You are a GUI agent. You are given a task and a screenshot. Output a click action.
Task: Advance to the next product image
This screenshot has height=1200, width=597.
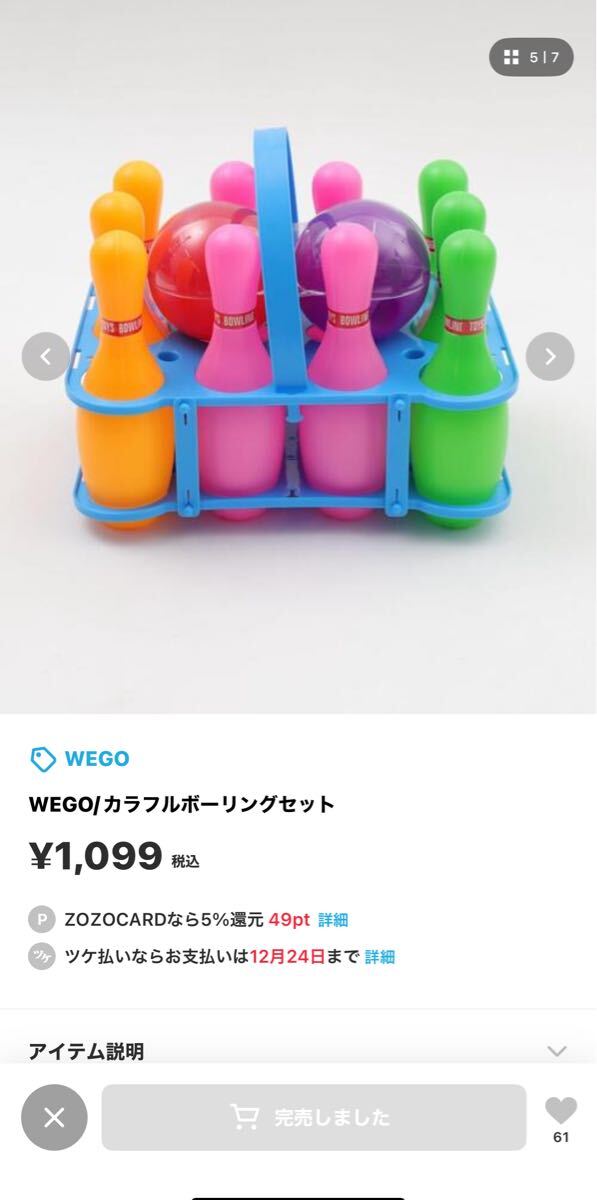(x=550, y=356)
